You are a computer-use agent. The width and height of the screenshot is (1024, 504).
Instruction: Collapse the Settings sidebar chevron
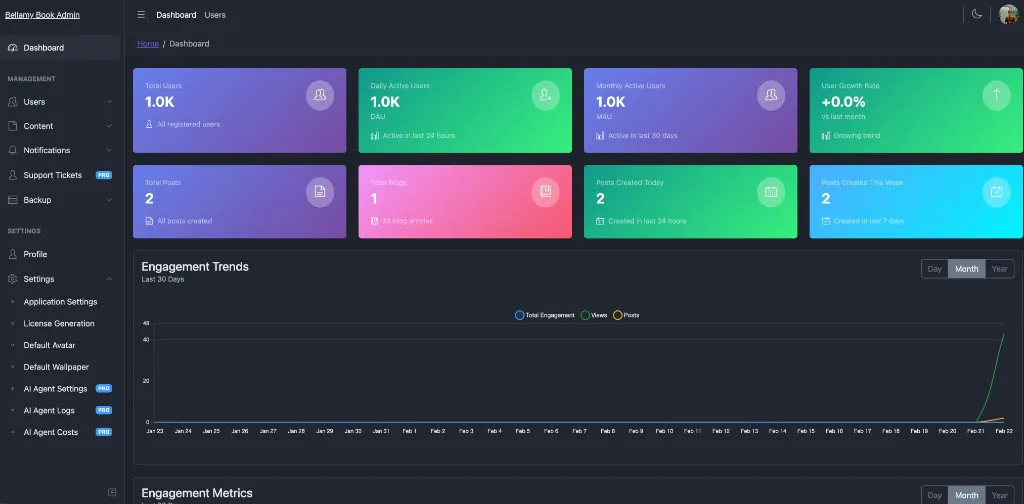pos(109,279)
